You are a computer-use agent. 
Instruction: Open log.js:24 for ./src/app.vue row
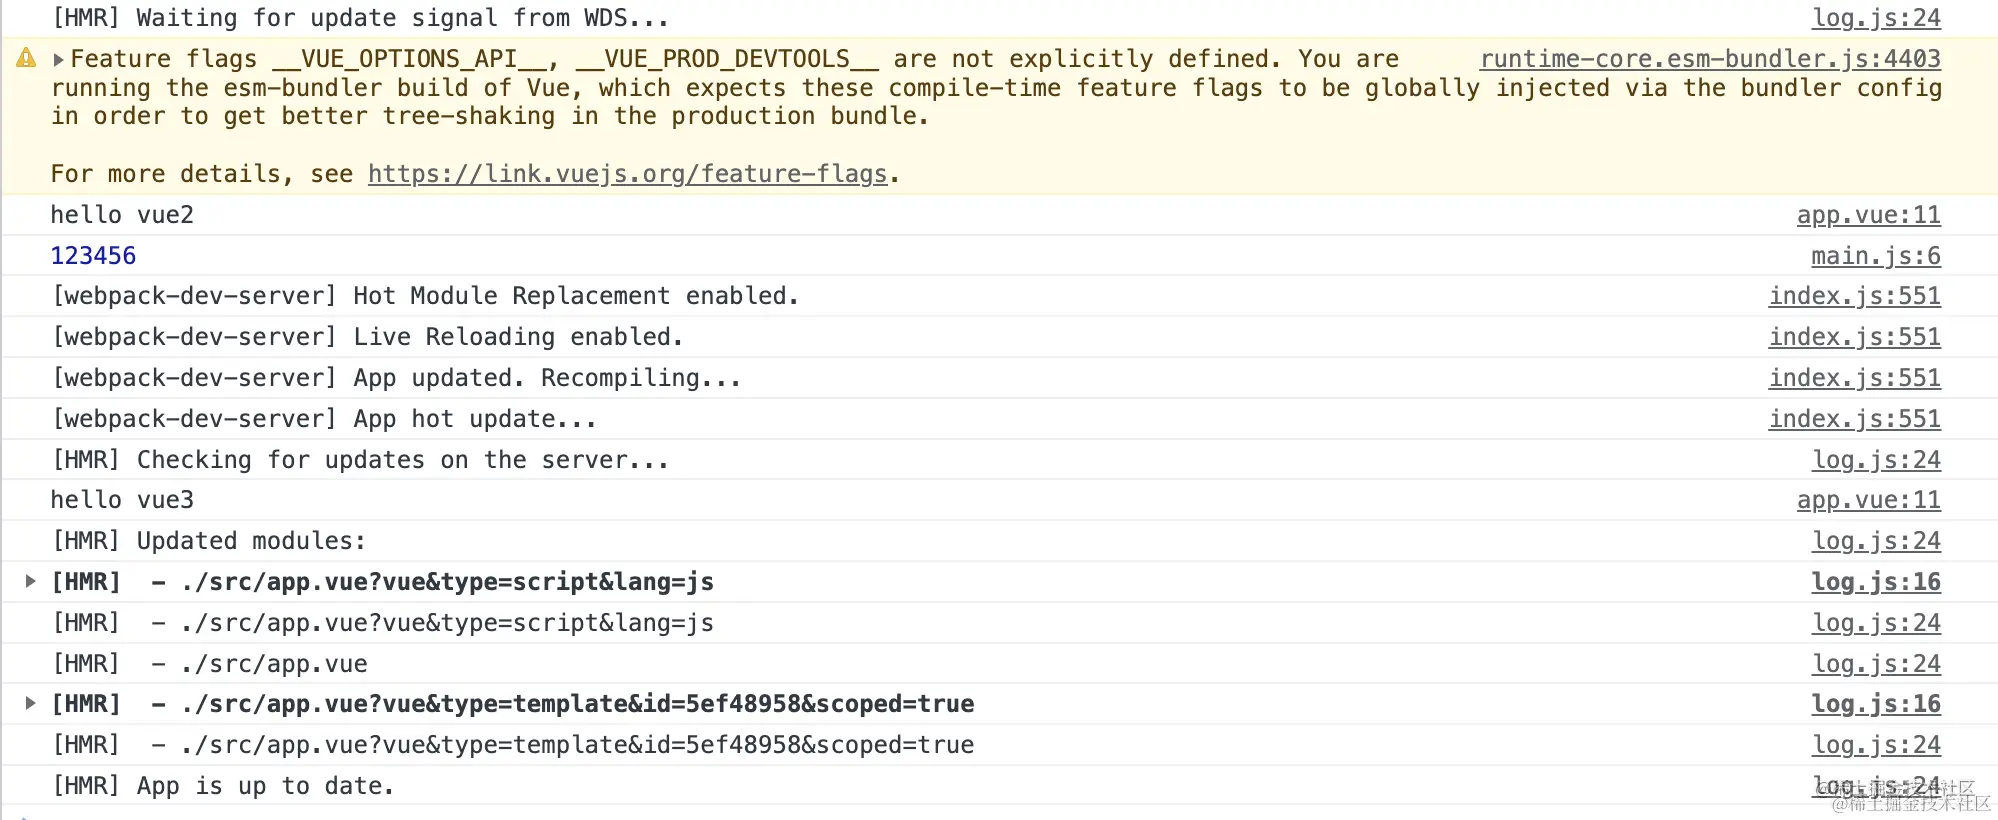click(x=1876, y=664)
